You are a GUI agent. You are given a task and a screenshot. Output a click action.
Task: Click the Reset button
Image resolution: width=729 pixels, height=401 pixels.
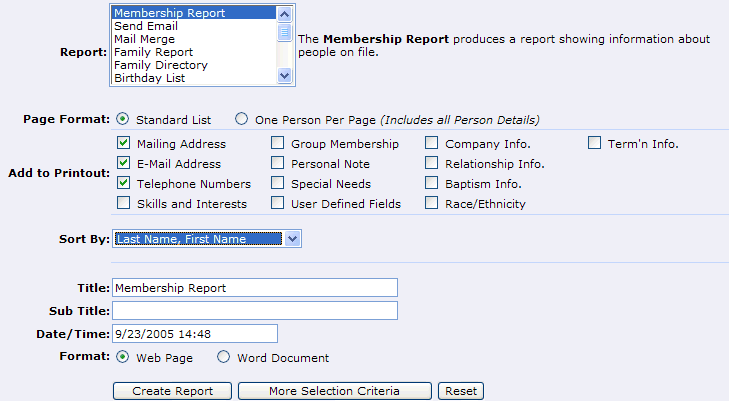[459, 391]
